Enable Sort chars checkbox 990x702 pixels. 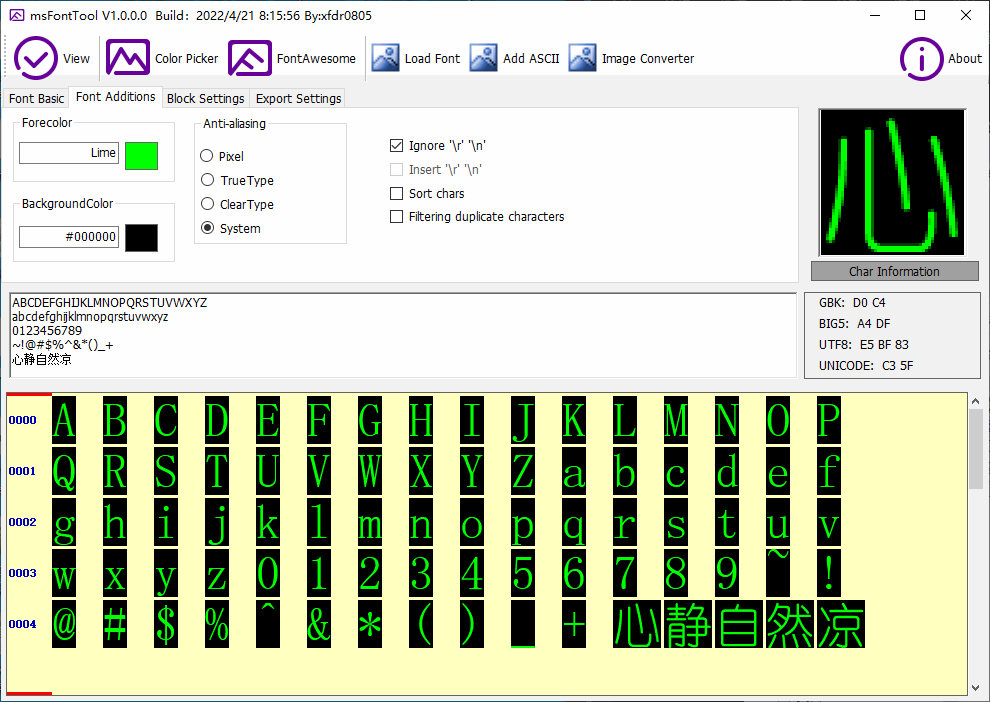pos(397,193)
